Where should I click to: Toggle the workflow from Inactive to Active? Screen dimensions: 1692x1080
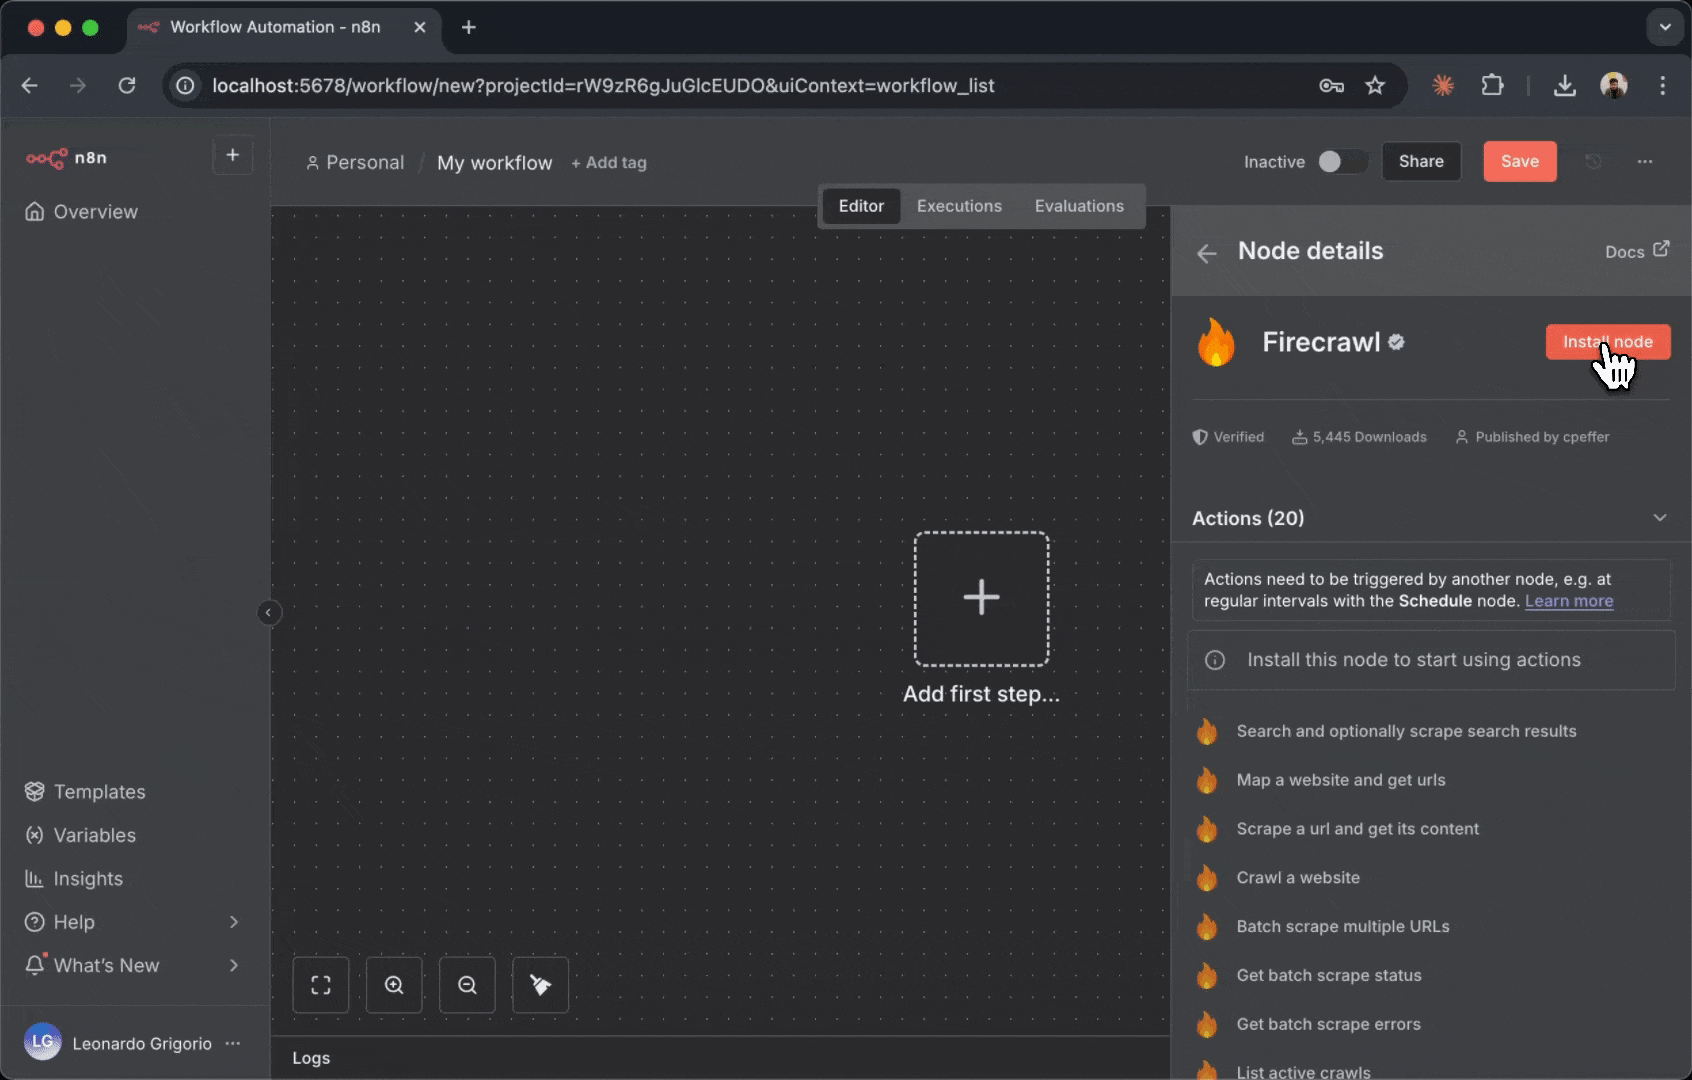pyautogui.click(x=1341, y=161)
